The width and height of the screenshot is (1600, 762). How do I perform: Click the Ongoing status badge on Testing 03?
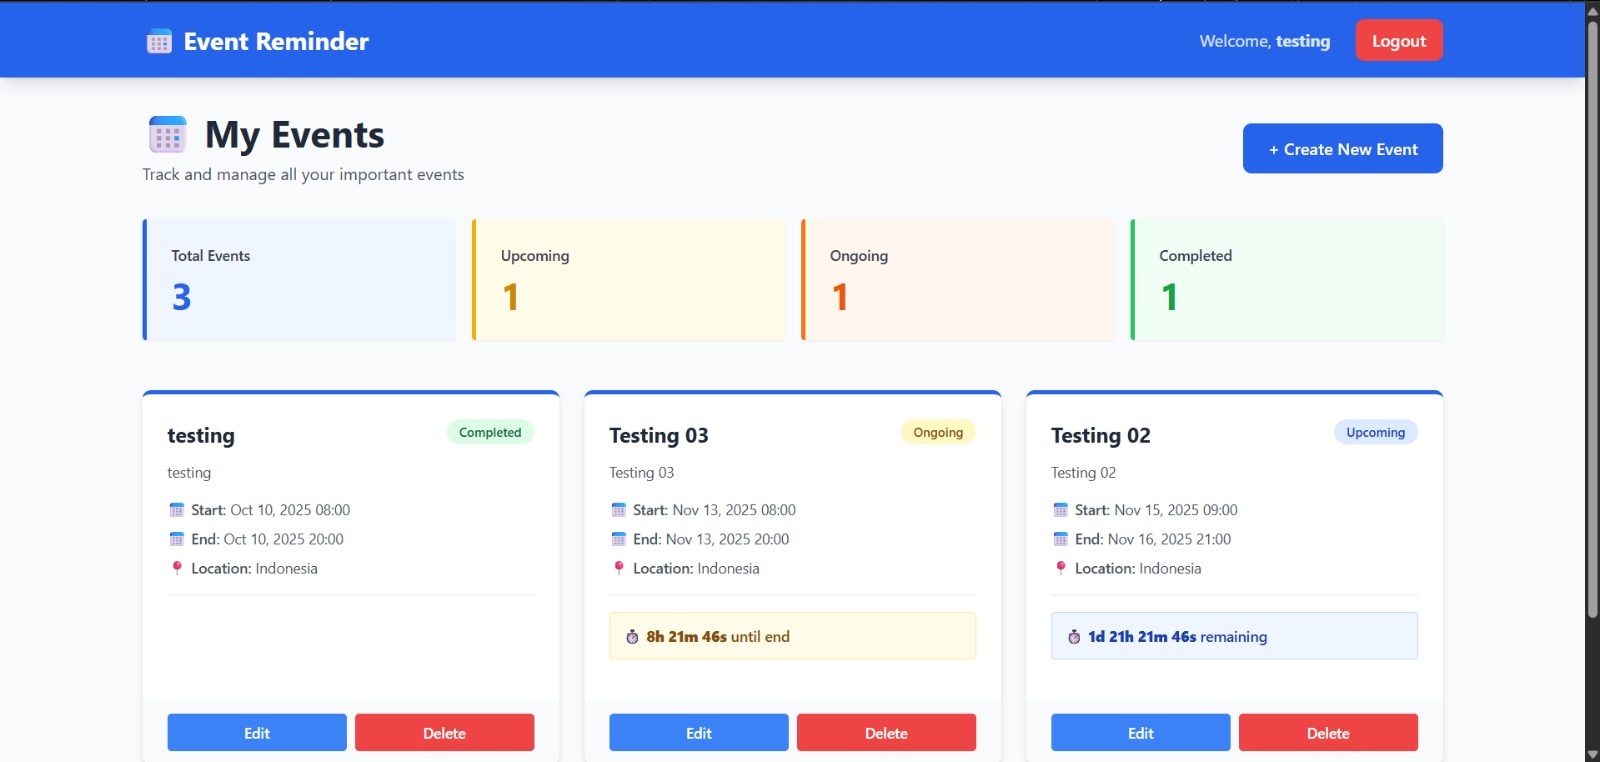coord(938,432)
